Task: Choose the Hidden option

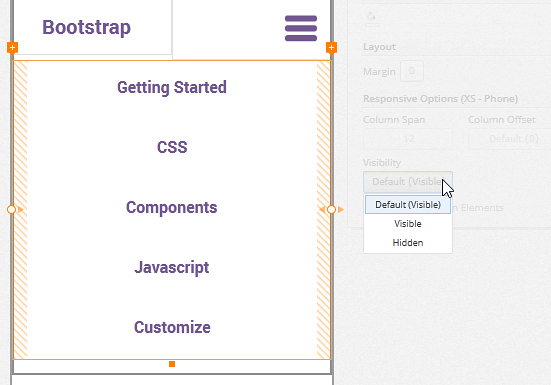Action: click(x=408, y=242)
